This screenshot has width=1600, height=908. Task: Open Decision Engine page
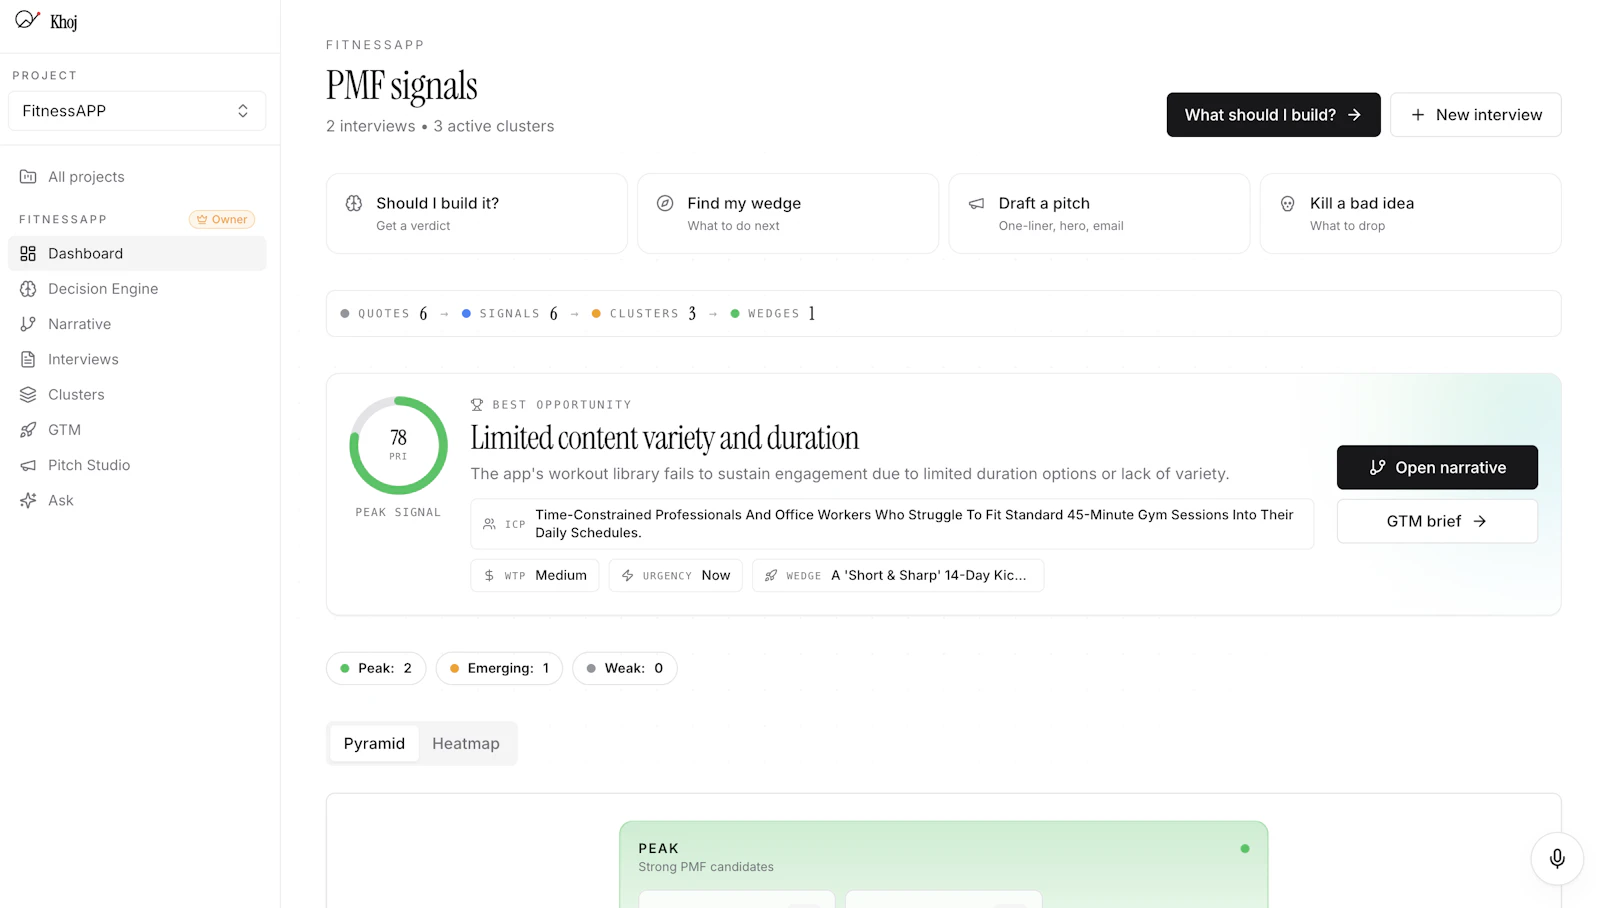tap(137, 289)
